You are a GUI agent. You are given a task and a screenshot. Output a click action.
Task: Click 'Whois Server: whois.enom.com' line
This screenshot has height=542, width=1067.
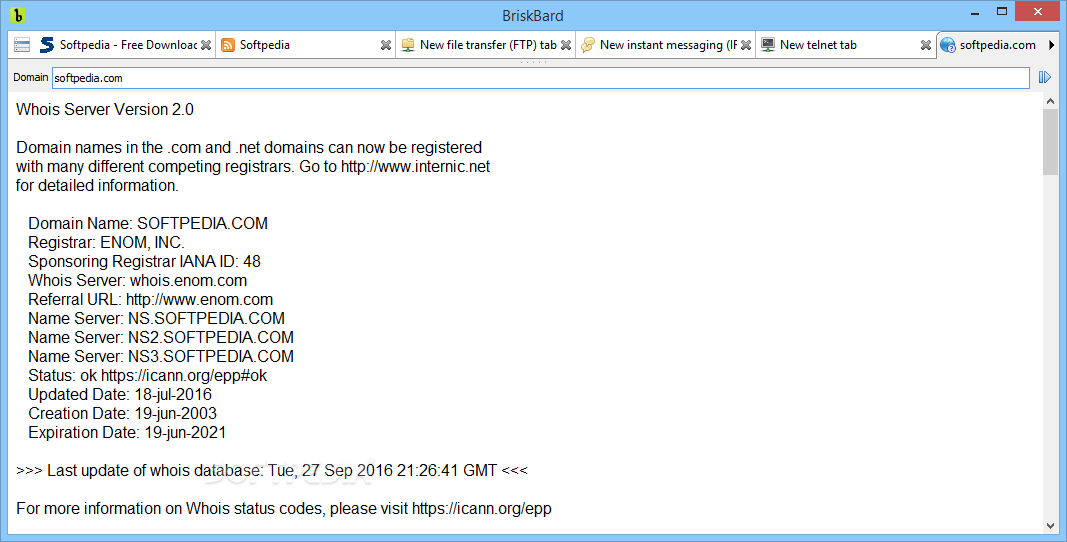(x=137, y=281)
